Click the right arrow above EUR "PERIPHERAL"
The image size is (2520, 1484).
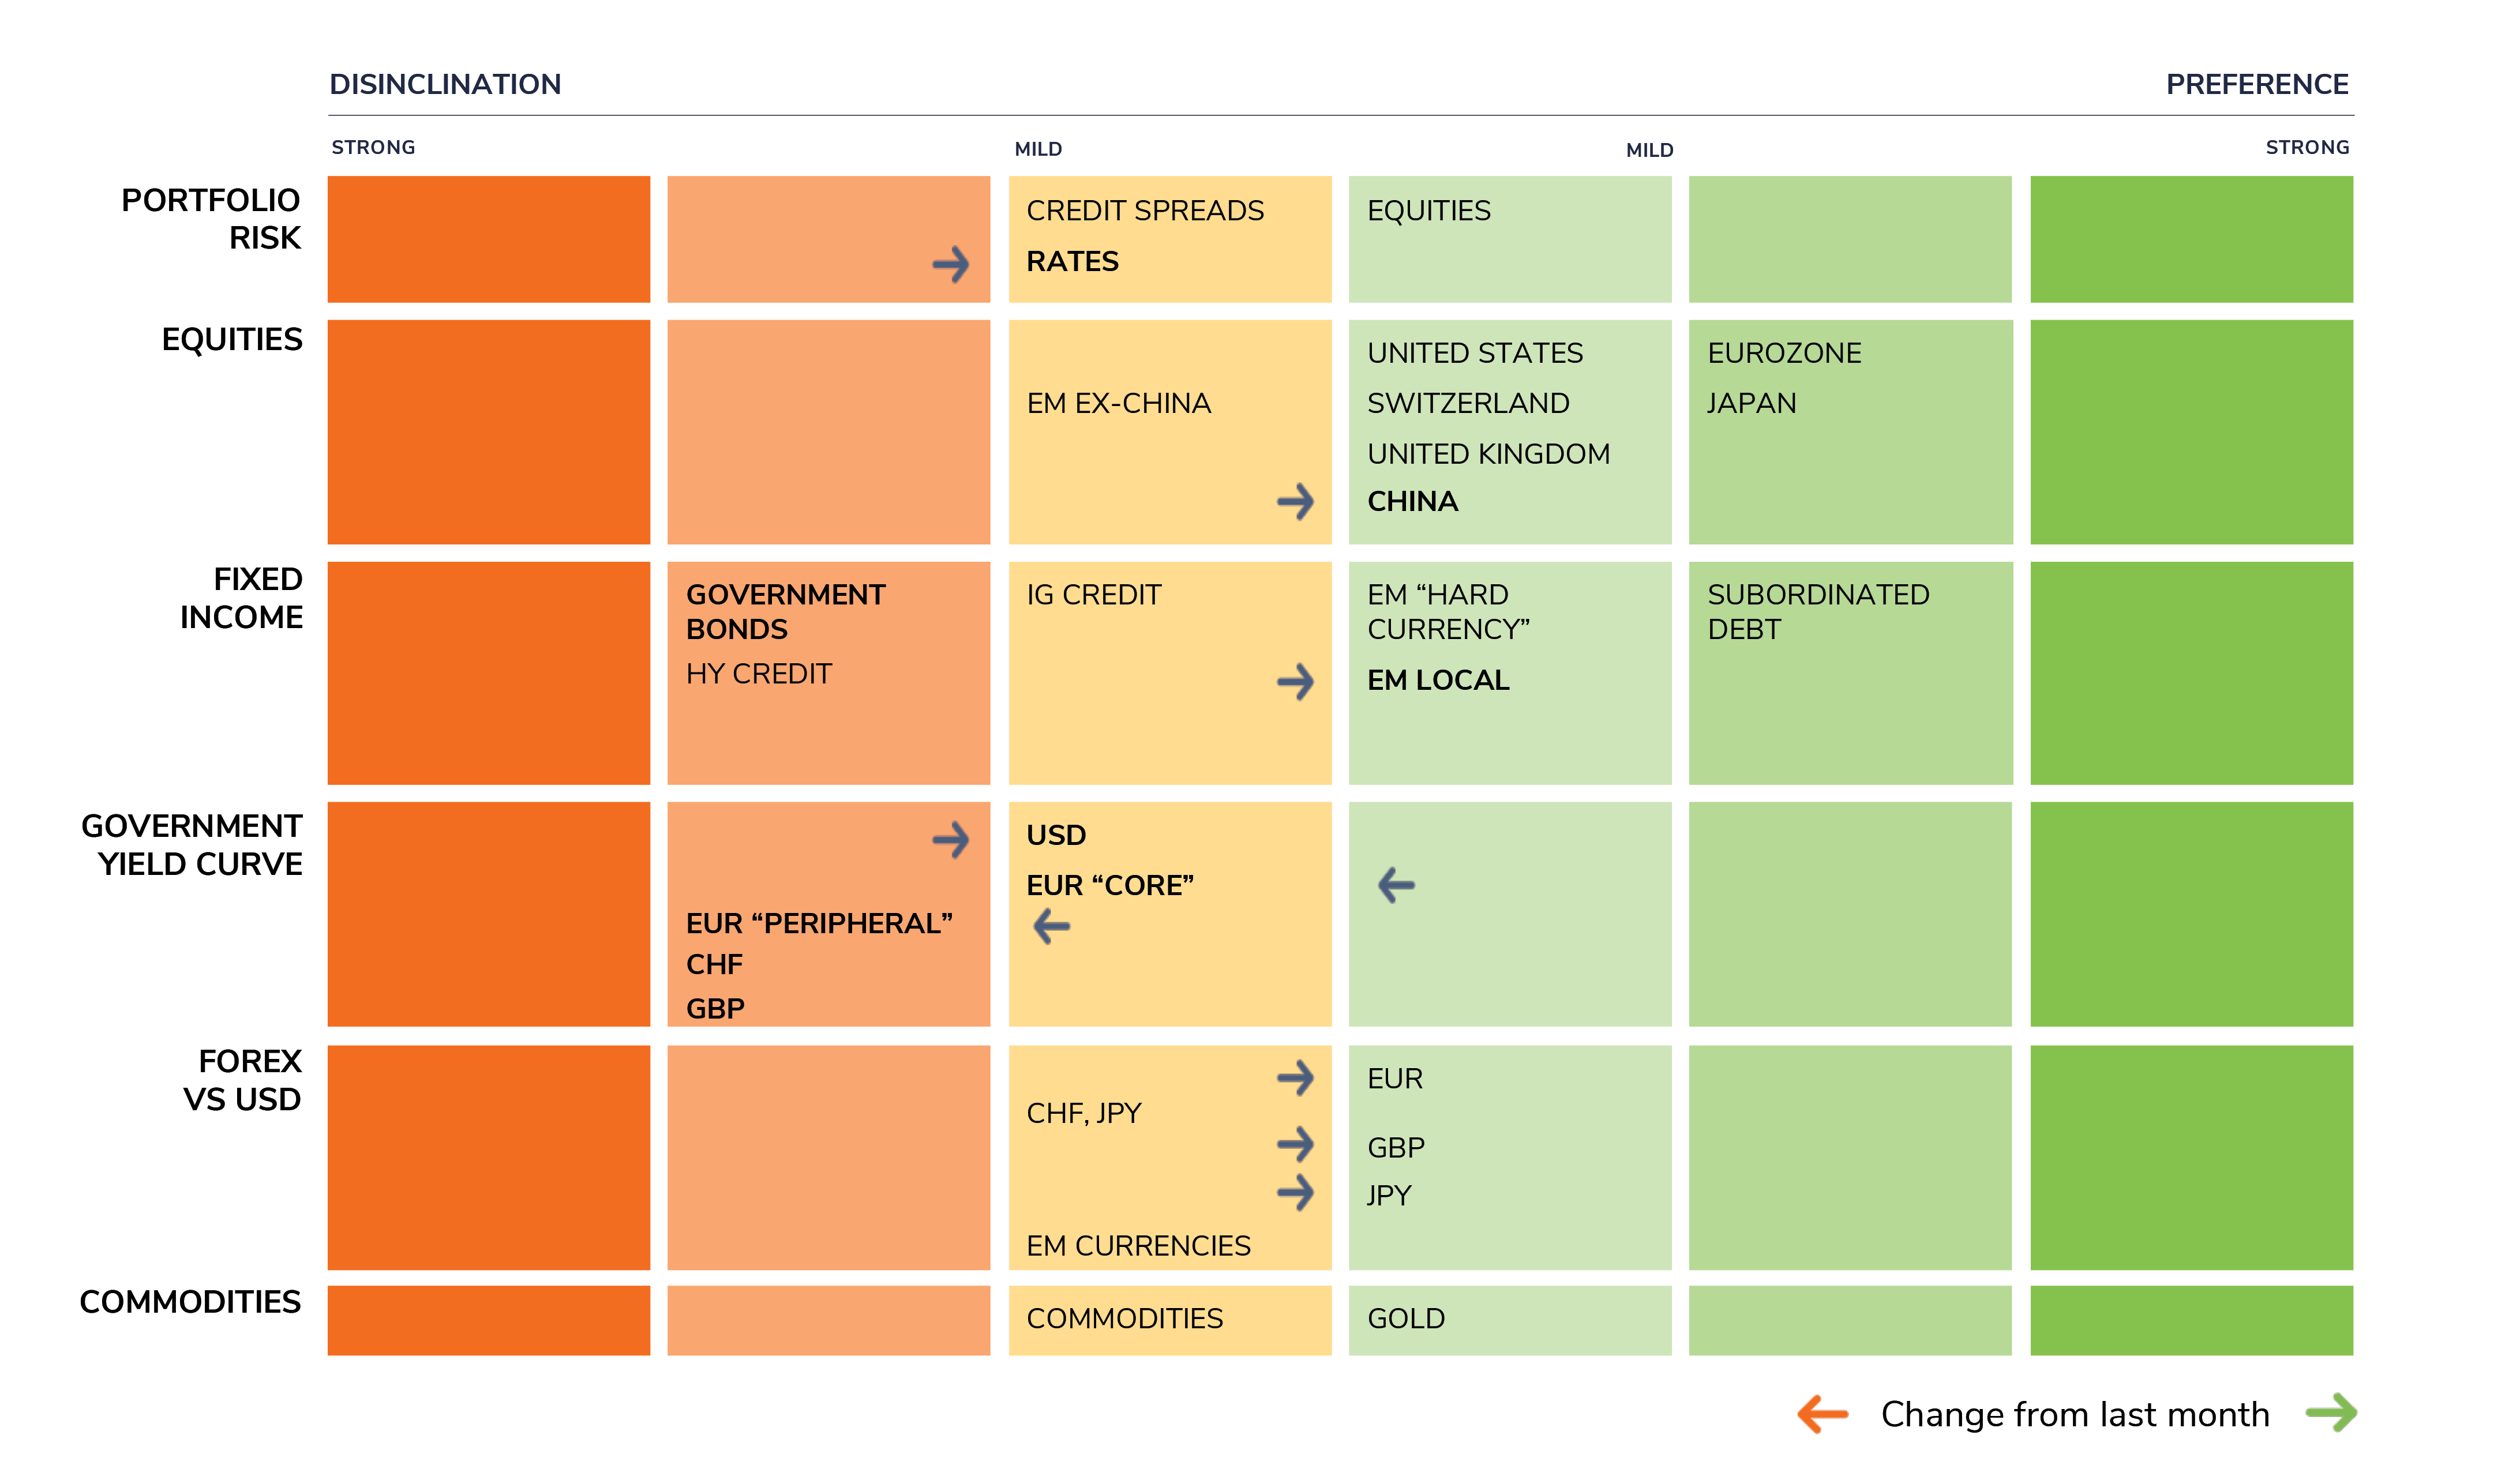point(950,840)
